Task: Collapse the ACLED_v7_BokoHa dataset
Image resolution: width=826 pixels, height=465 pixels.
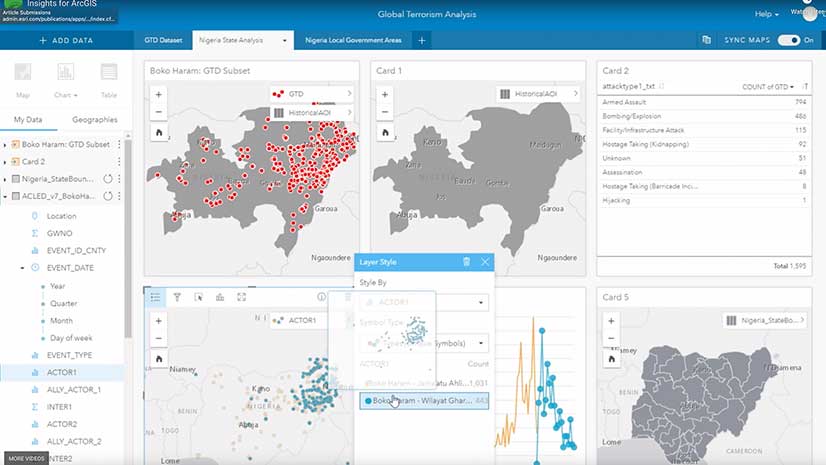Action: (5, 196)
